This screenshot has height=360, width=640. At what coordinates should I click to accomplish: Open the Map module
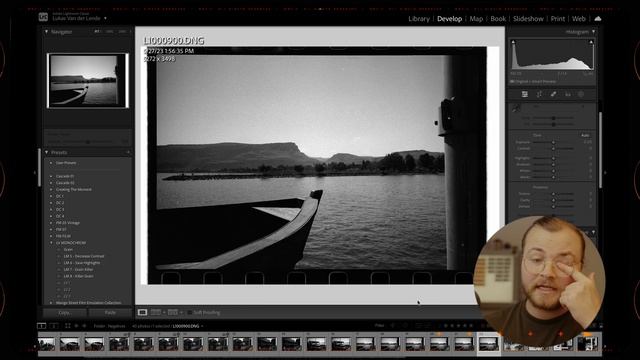[476, 19]
